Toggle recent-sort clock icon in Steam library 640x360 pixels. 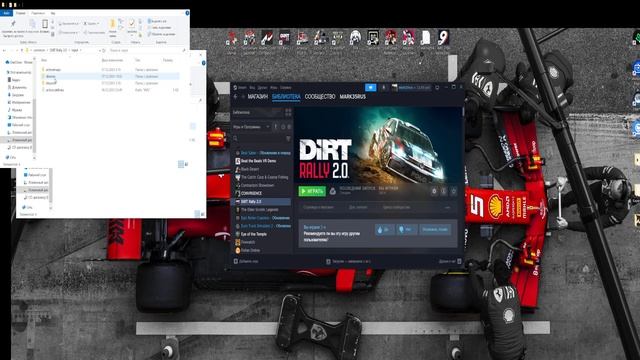tap(283, 127)
